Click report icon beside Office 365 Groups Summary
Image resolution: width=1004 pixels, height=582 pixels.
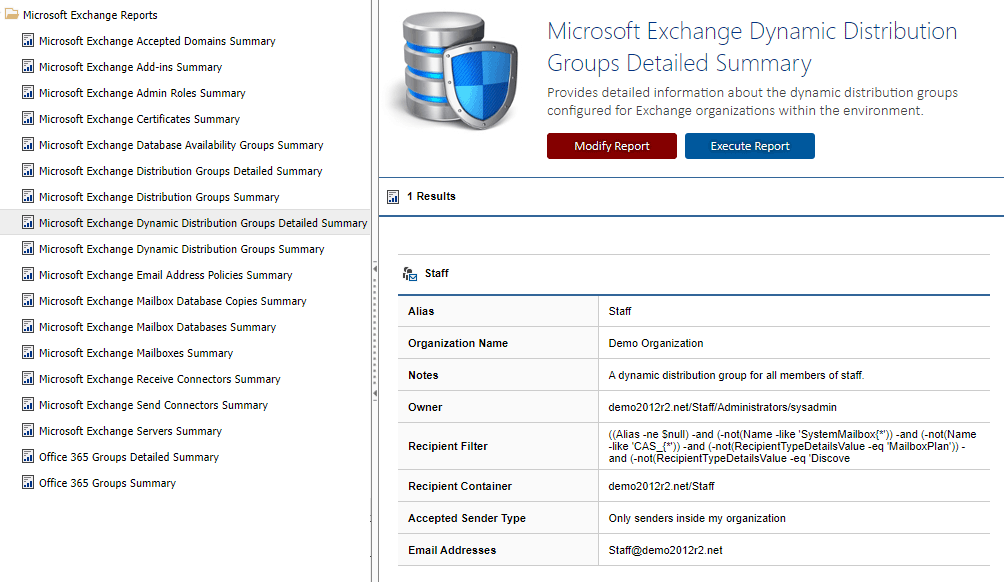point(28,482)
